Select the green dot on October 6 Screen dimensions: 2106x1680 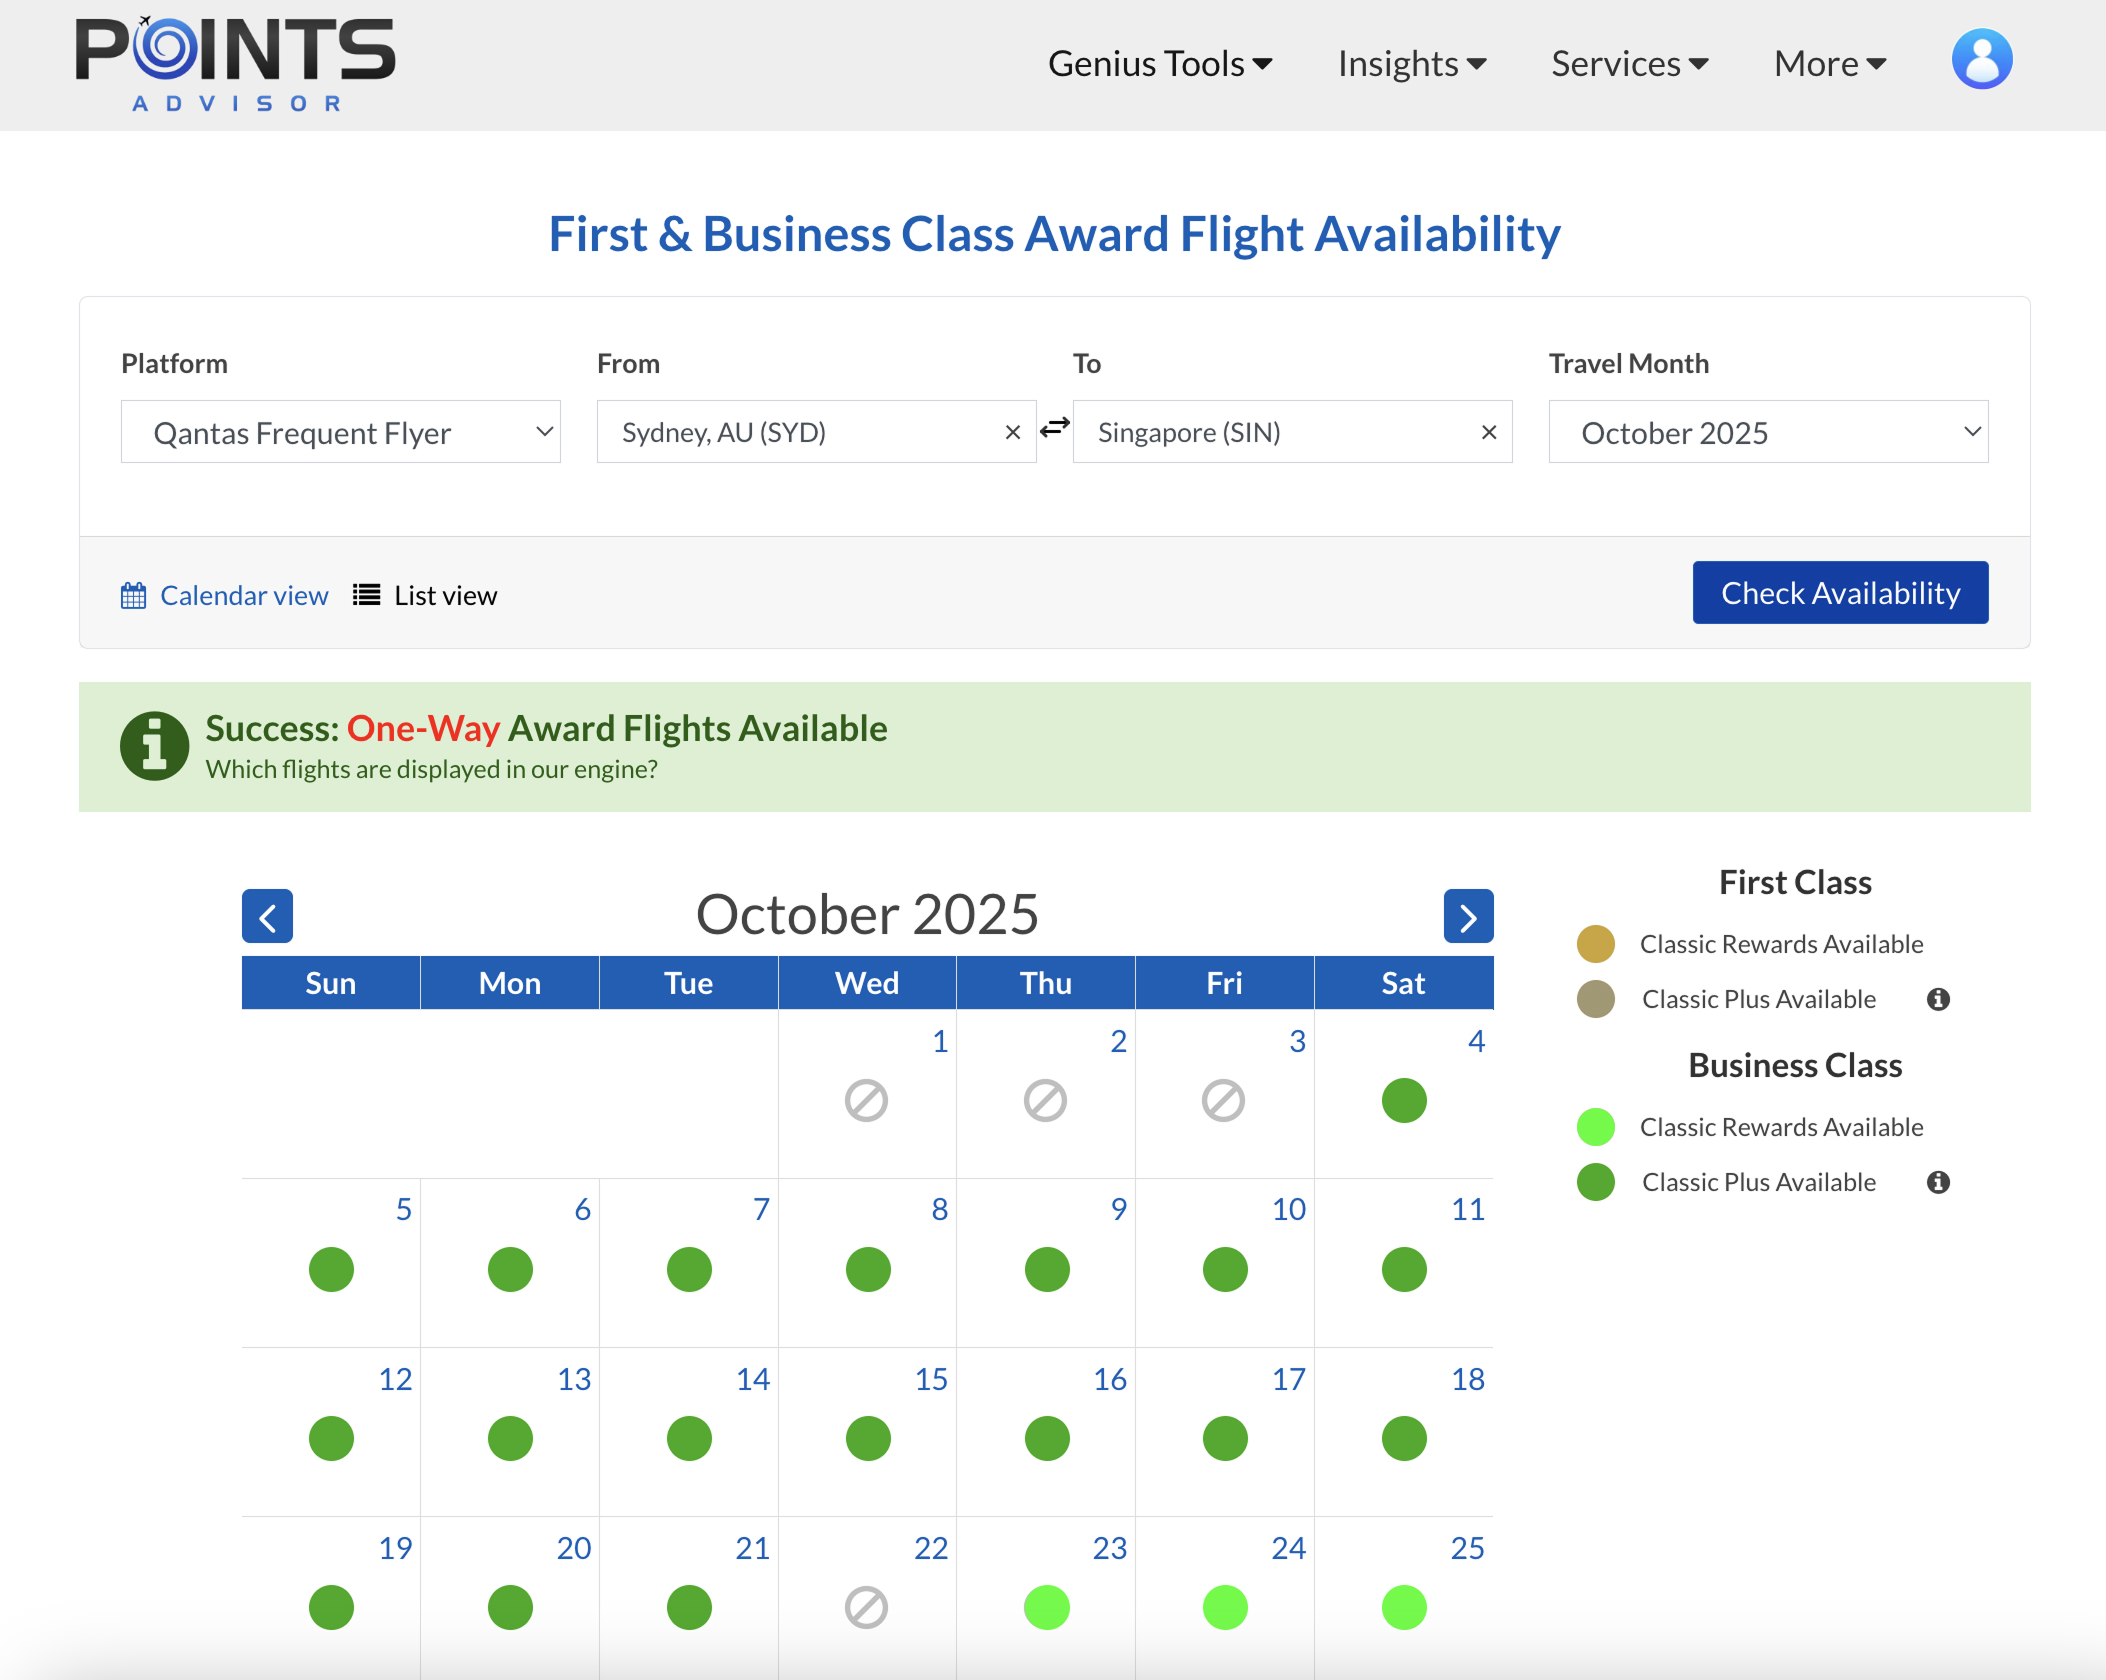510,1270
